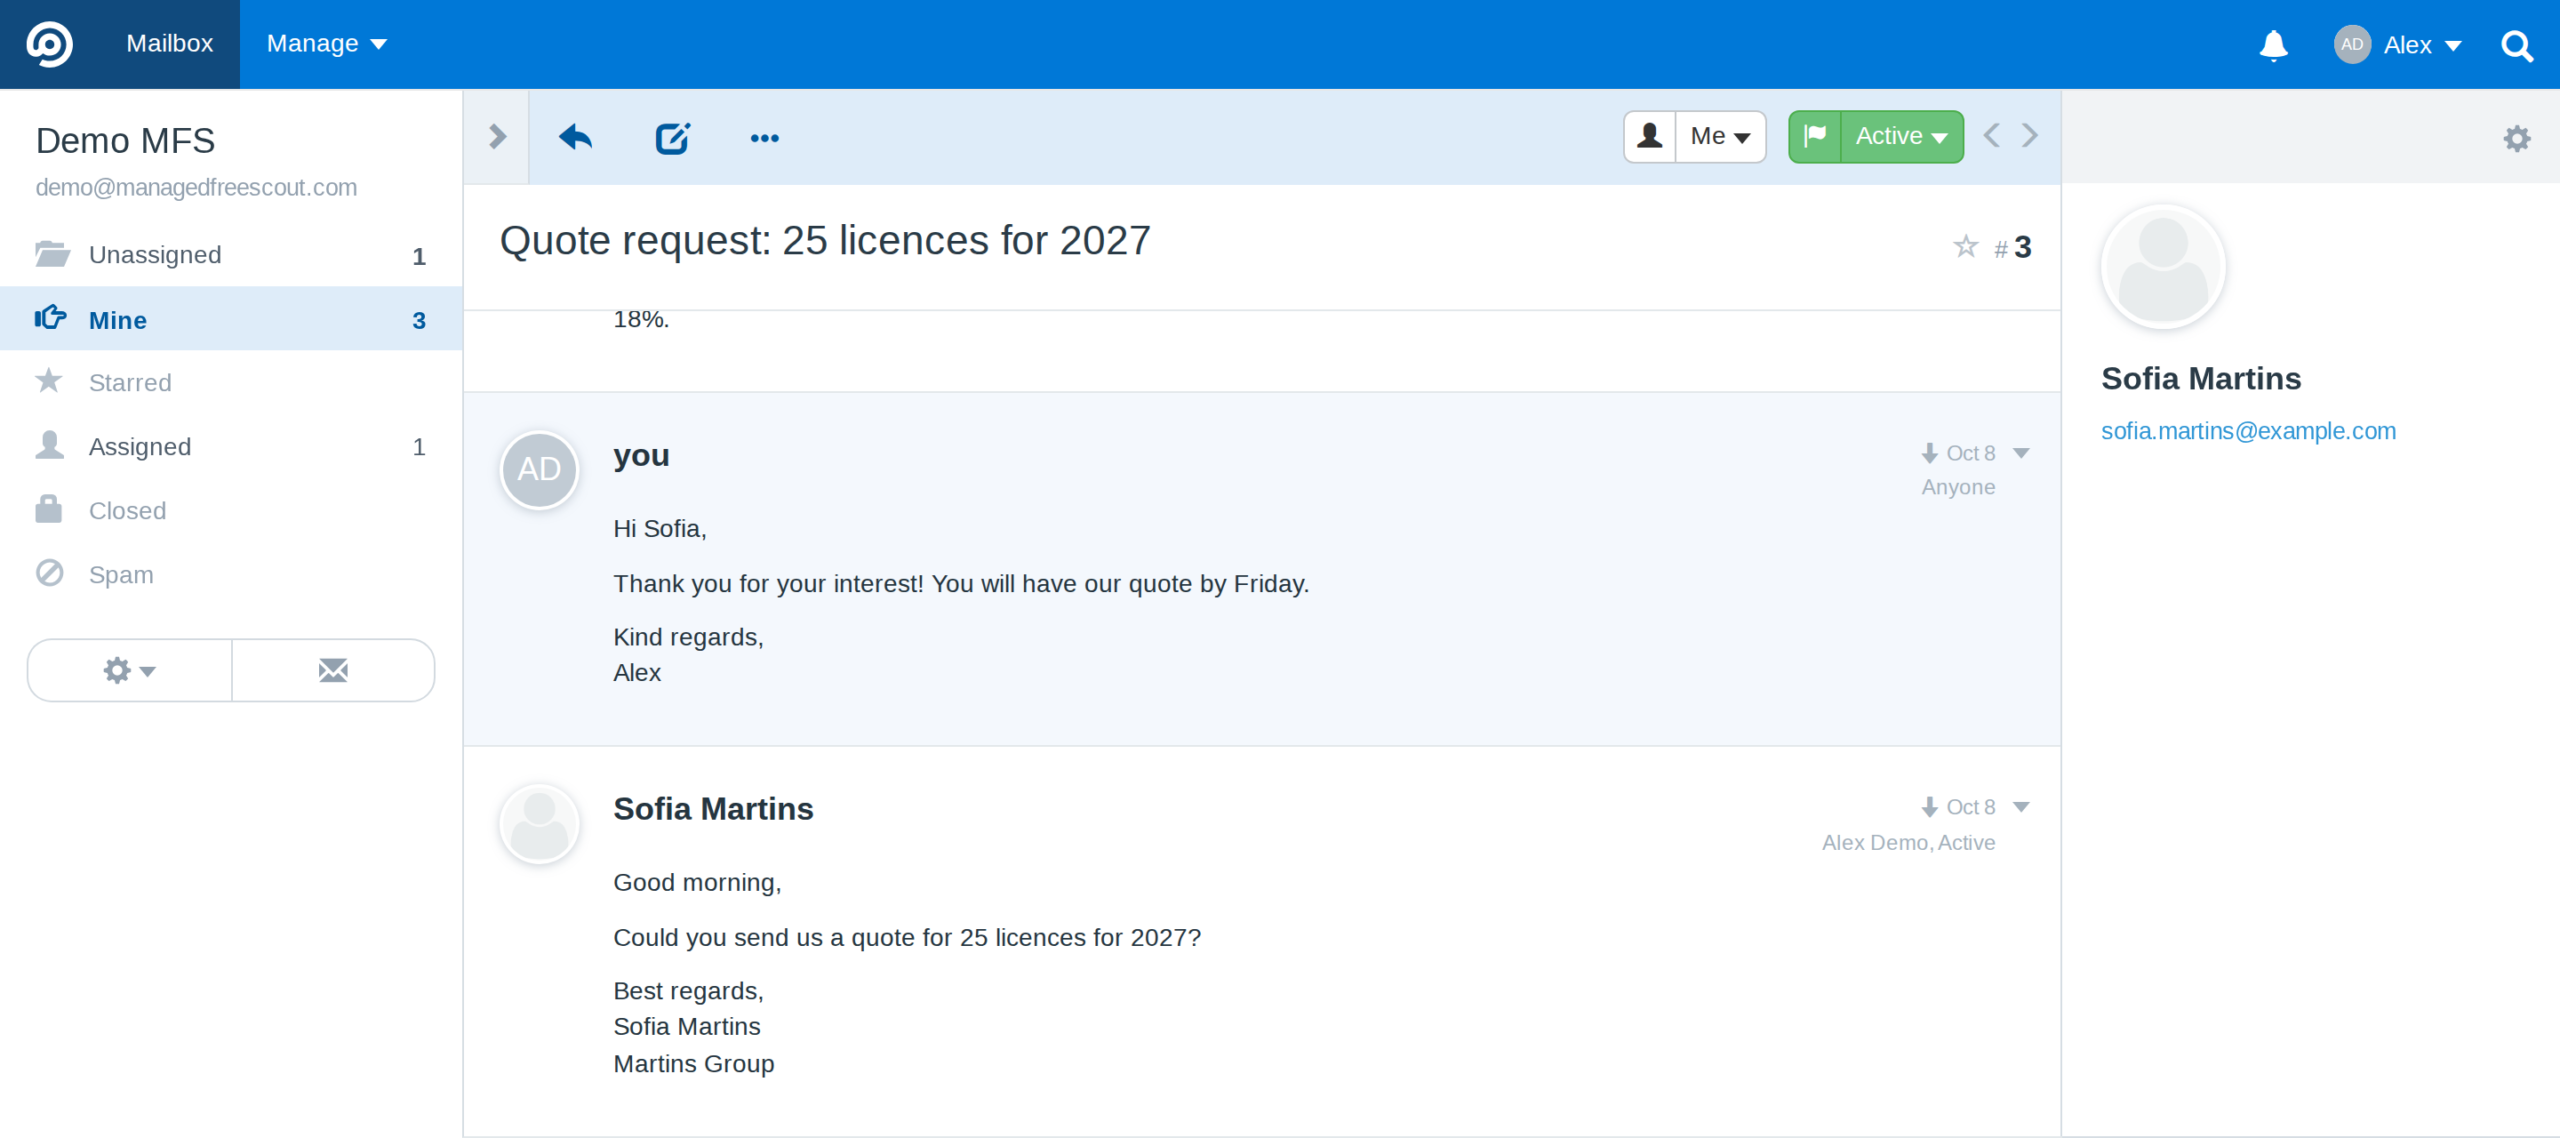Expand the sidebar with chevron arrow
Screen dimensions: 2560x1138
point(497,136)
